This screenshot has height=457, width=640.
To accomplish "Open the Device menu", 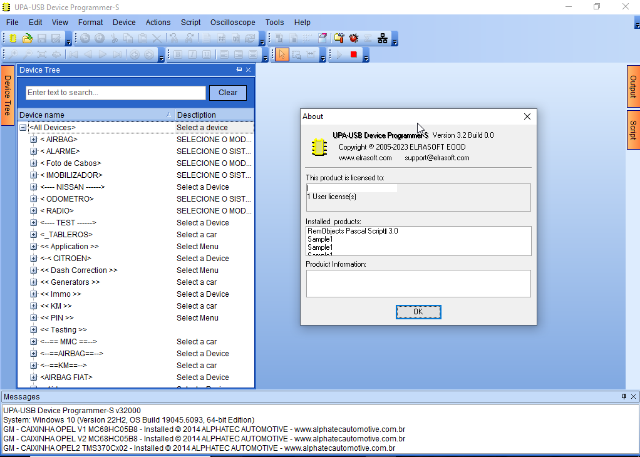I will tap(124, 22).
